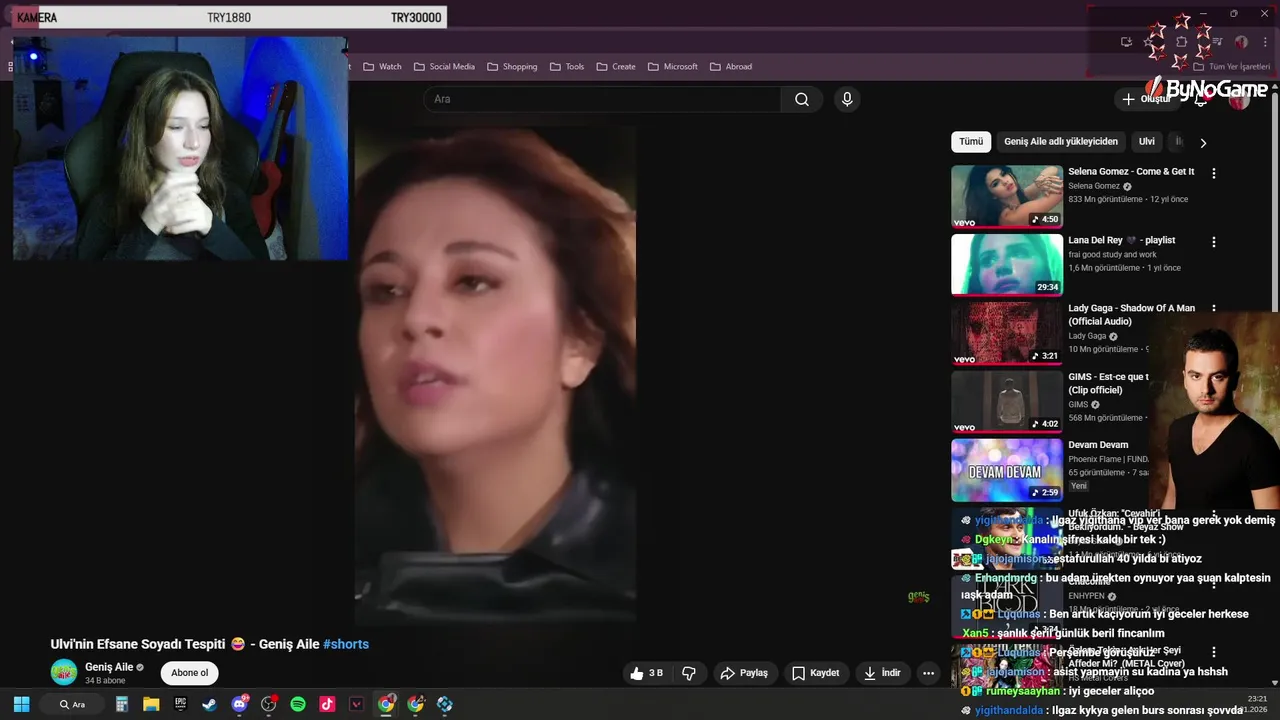This screenshot has width=1280, height=720.
Task: Focus the YouTube Ara search field
Action: tap(602, 99)
